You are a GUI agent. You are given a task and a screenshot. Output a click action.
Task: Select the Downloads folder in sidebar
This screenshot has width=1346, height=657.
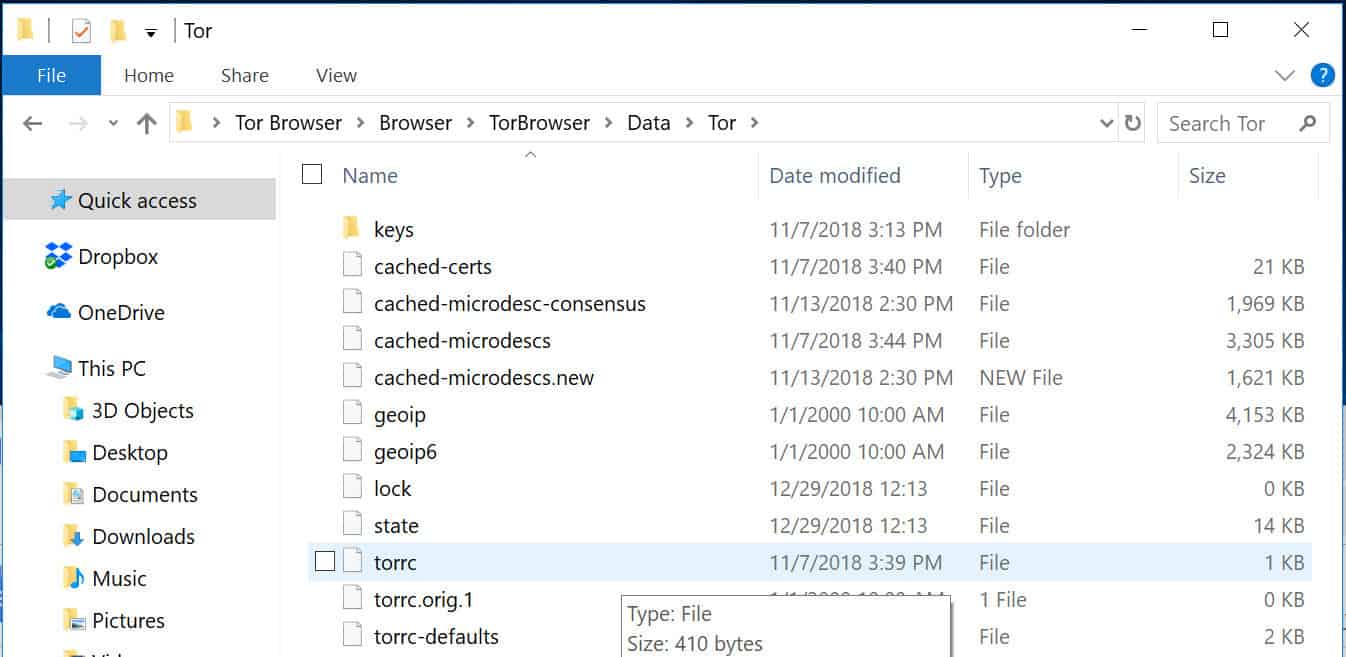click(143, 537)
